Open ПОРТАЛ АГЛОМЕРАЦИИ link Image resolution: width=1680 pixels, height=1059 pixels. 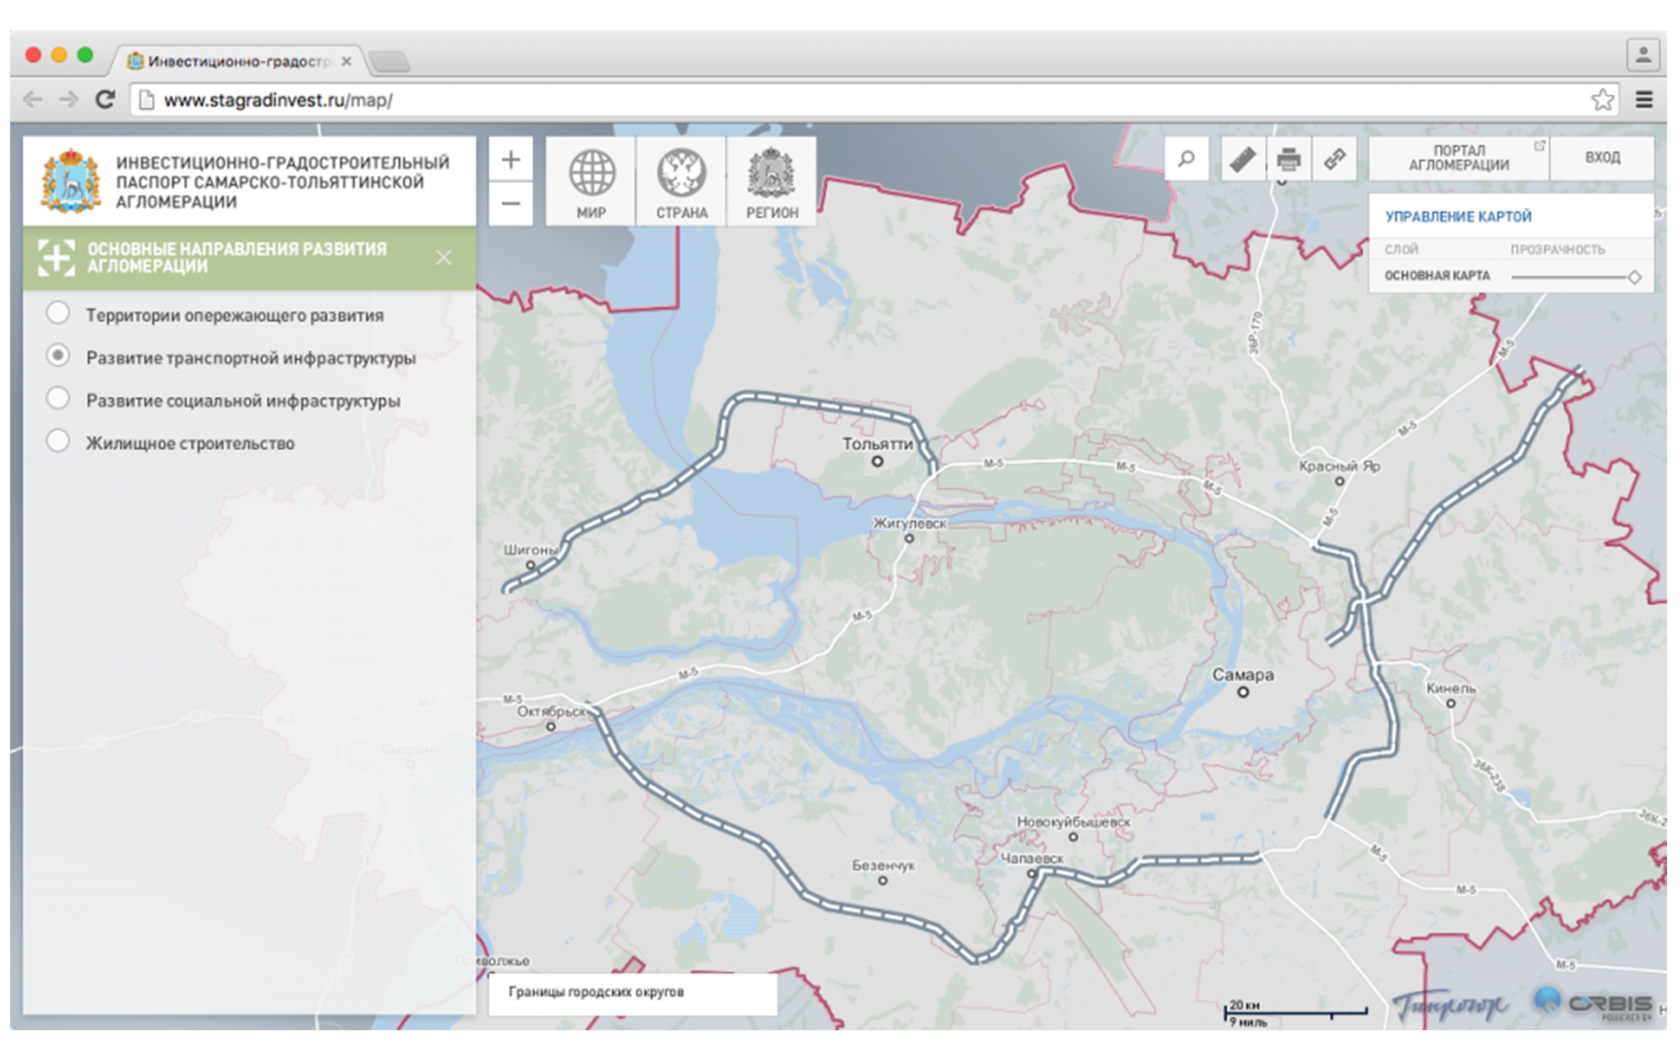(1459, 158)
